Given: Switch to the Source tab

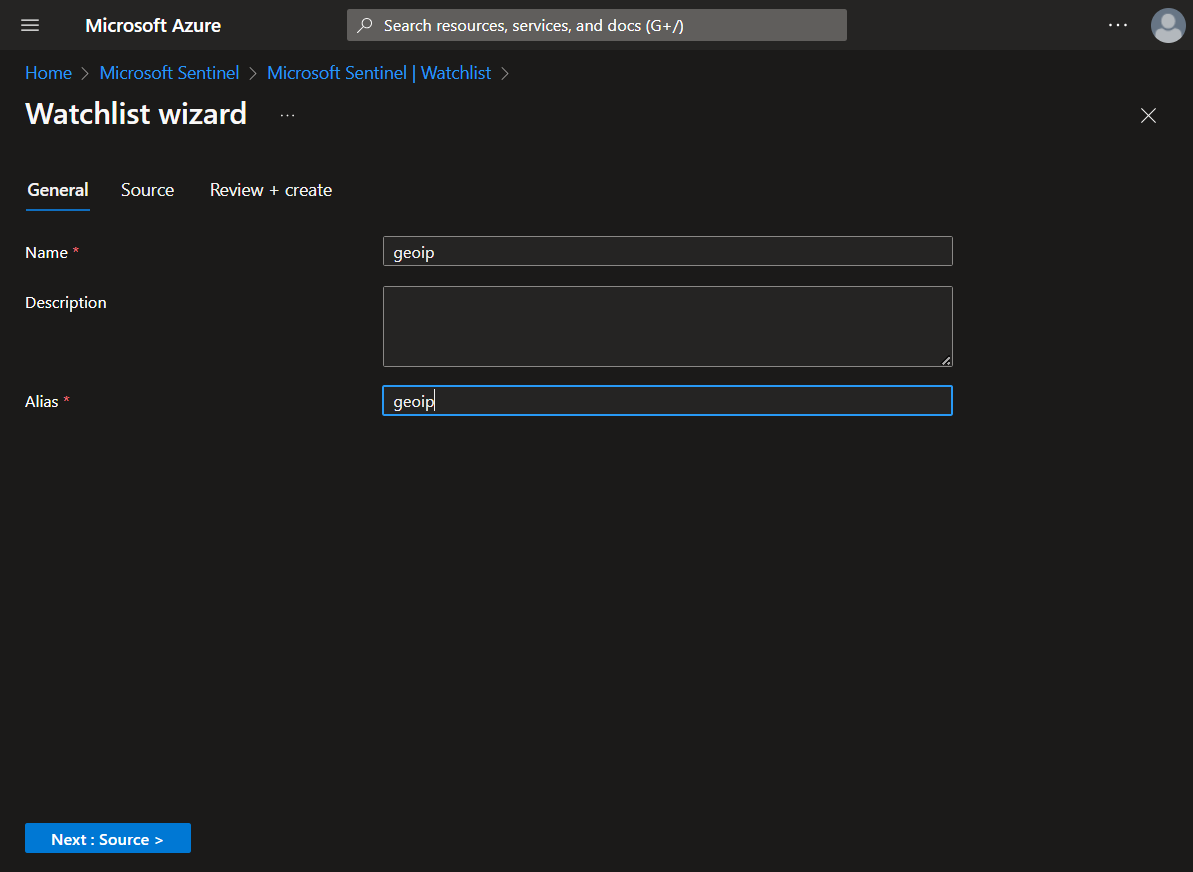Looking at the screenshot, I should tap(148, 190).
